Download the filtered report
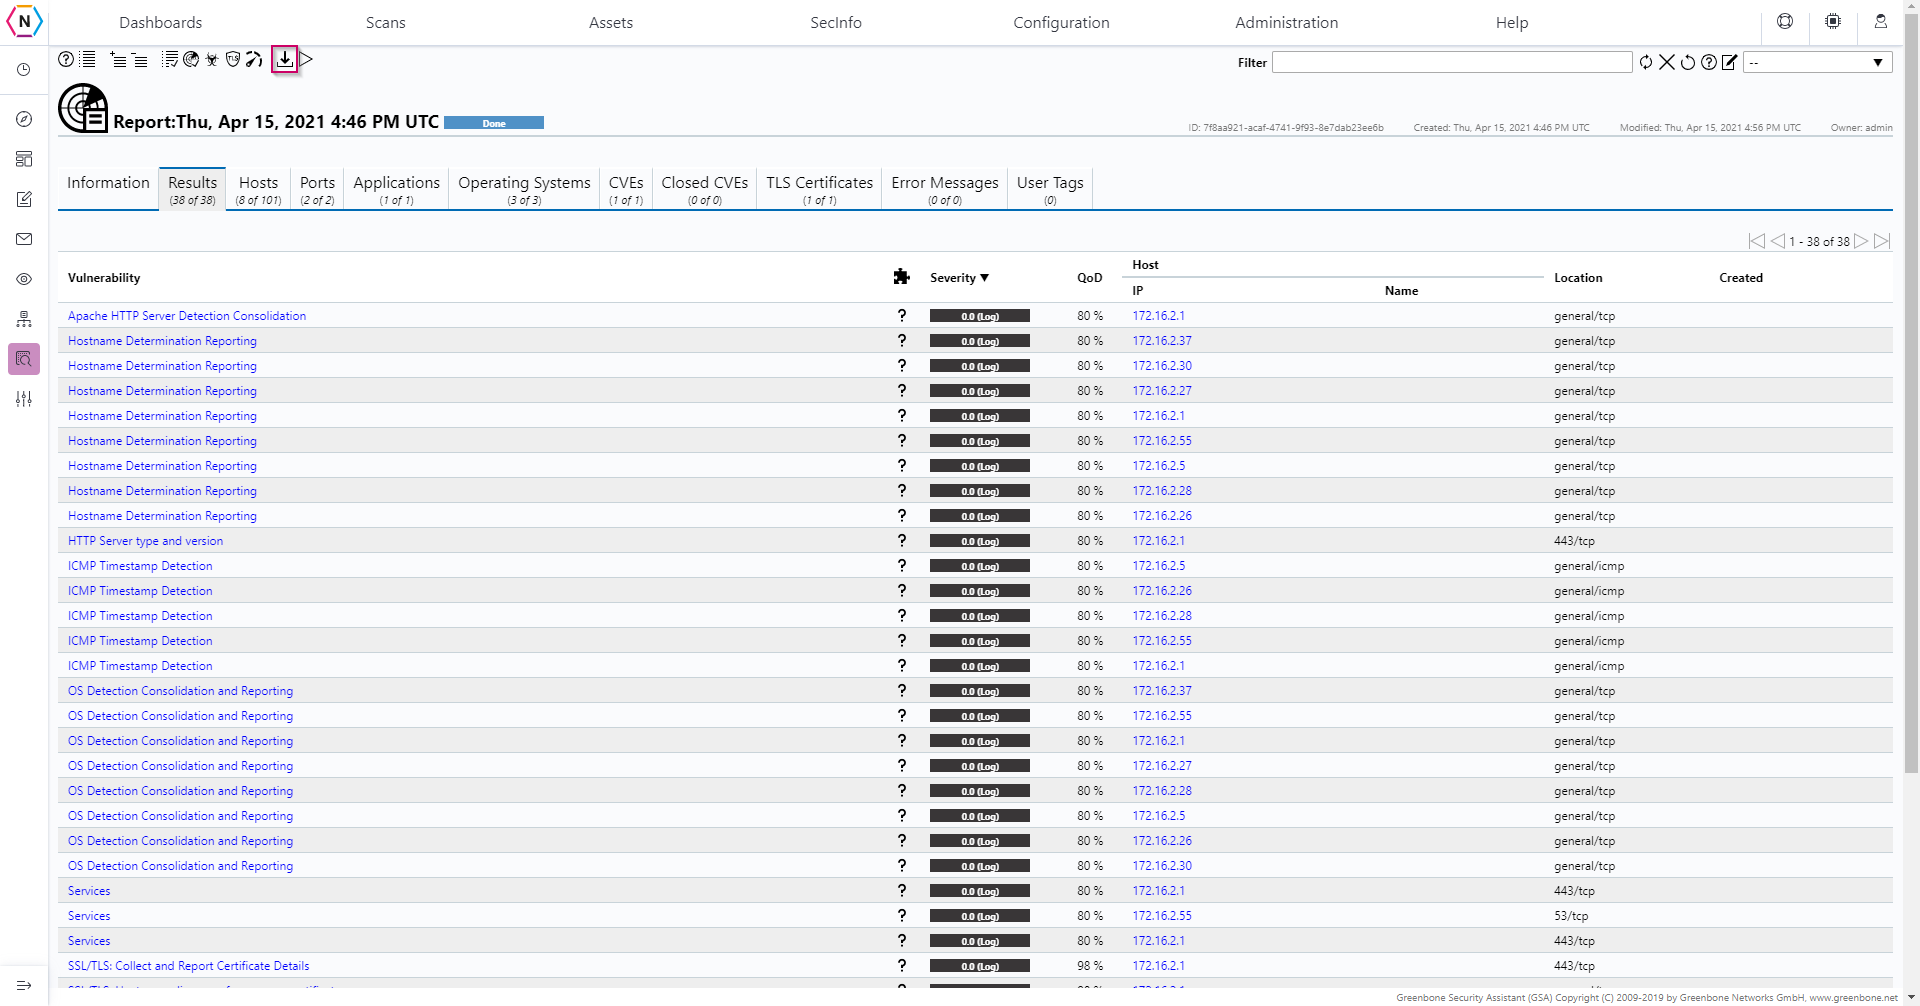This screenshot has height=1006, width=1920. click(x=285, y=60)
